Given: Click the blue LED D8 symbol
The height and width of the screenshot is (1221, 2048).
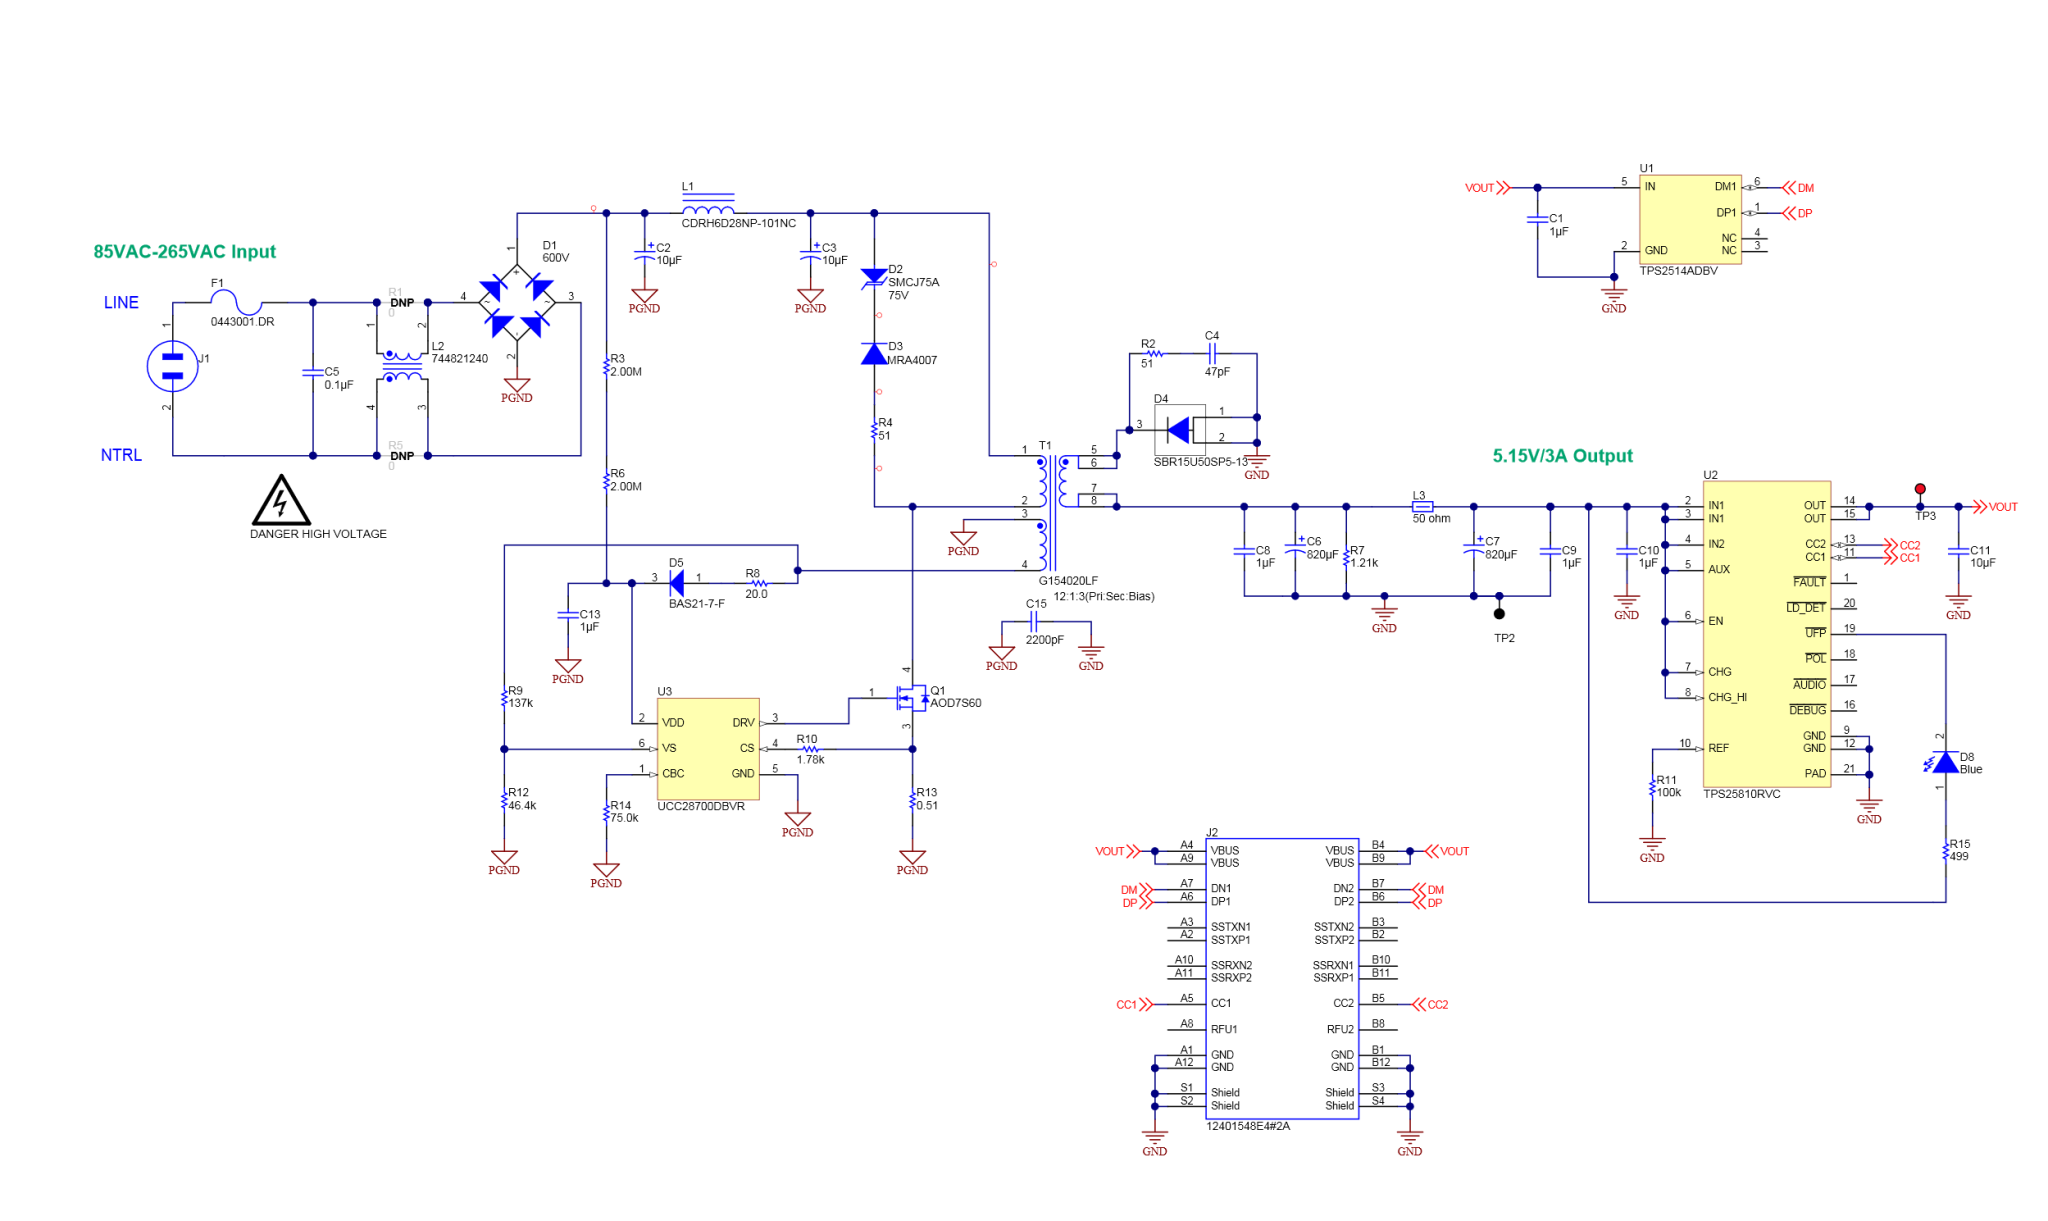Looking at the screenshot, I should click(1946, 764).
